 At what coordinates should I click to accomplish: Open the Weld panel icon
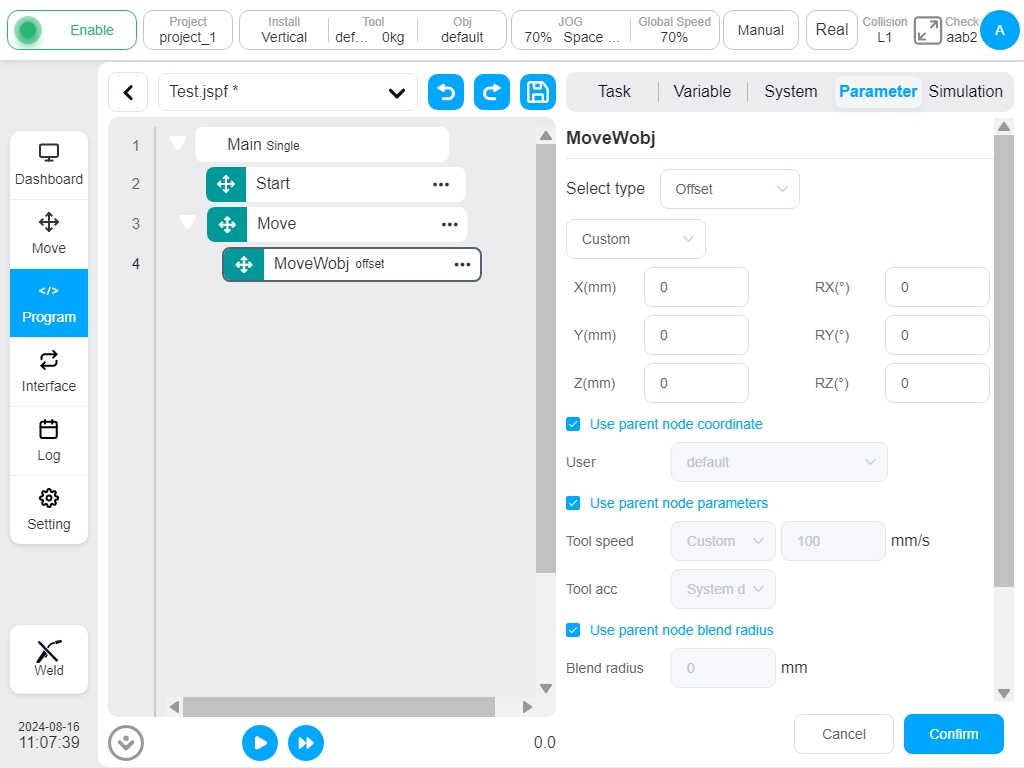[49, 659]
